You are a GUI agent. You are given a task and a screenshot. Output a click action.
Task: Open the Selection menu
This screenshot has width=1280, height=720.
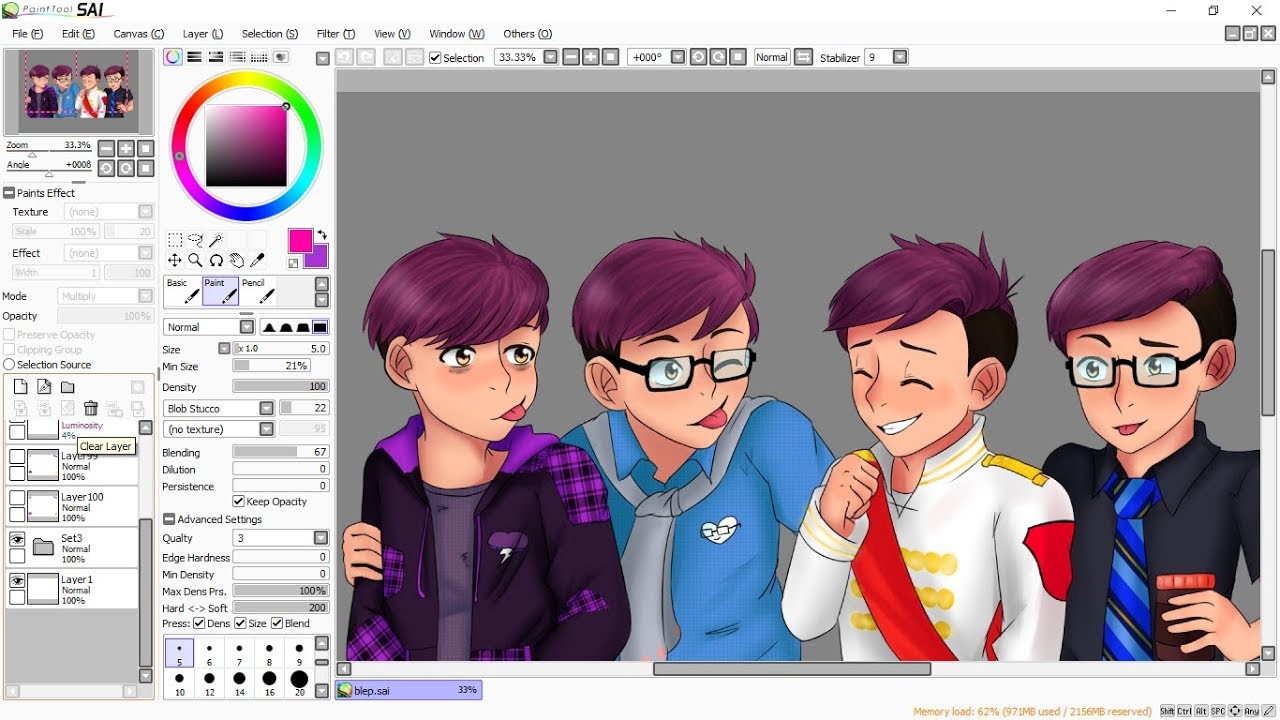point(270,34)
